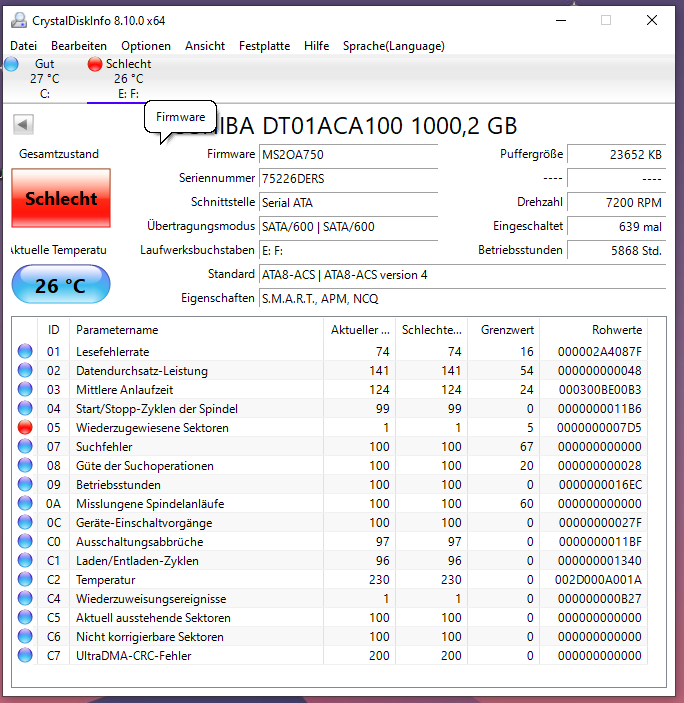Click the 26 °C temperature button
Image resolution: width=684 pixels, height=703 pixels.
tap(61, 285)
